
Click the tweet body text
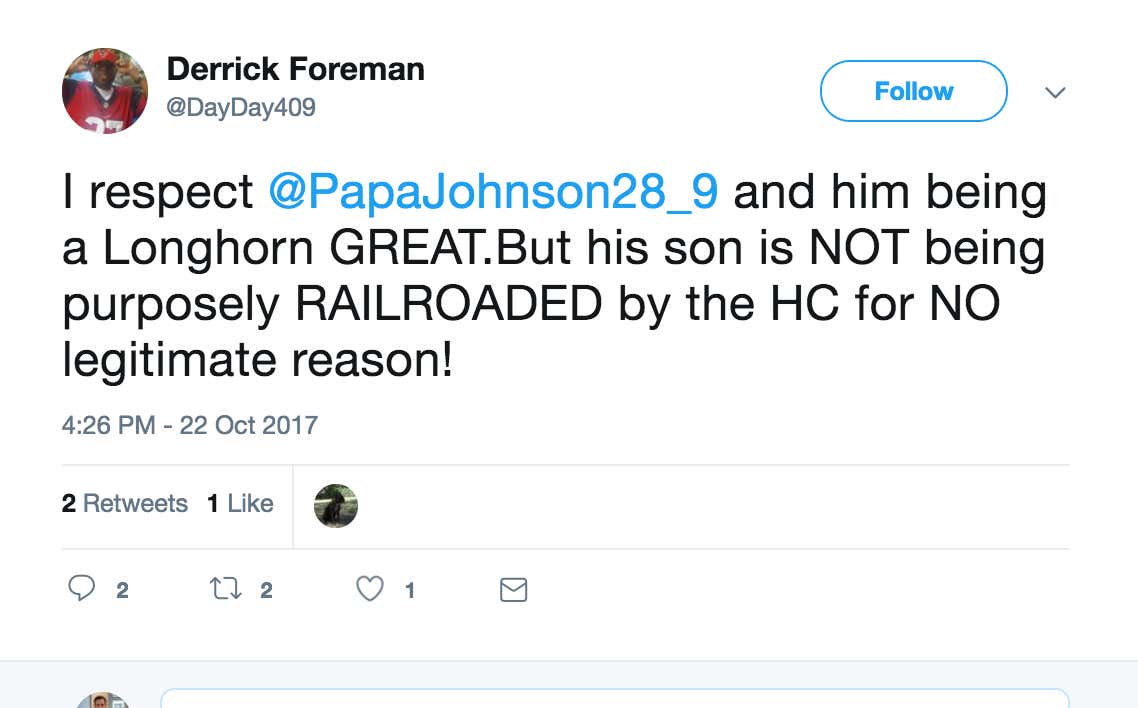tap(554, 276)
